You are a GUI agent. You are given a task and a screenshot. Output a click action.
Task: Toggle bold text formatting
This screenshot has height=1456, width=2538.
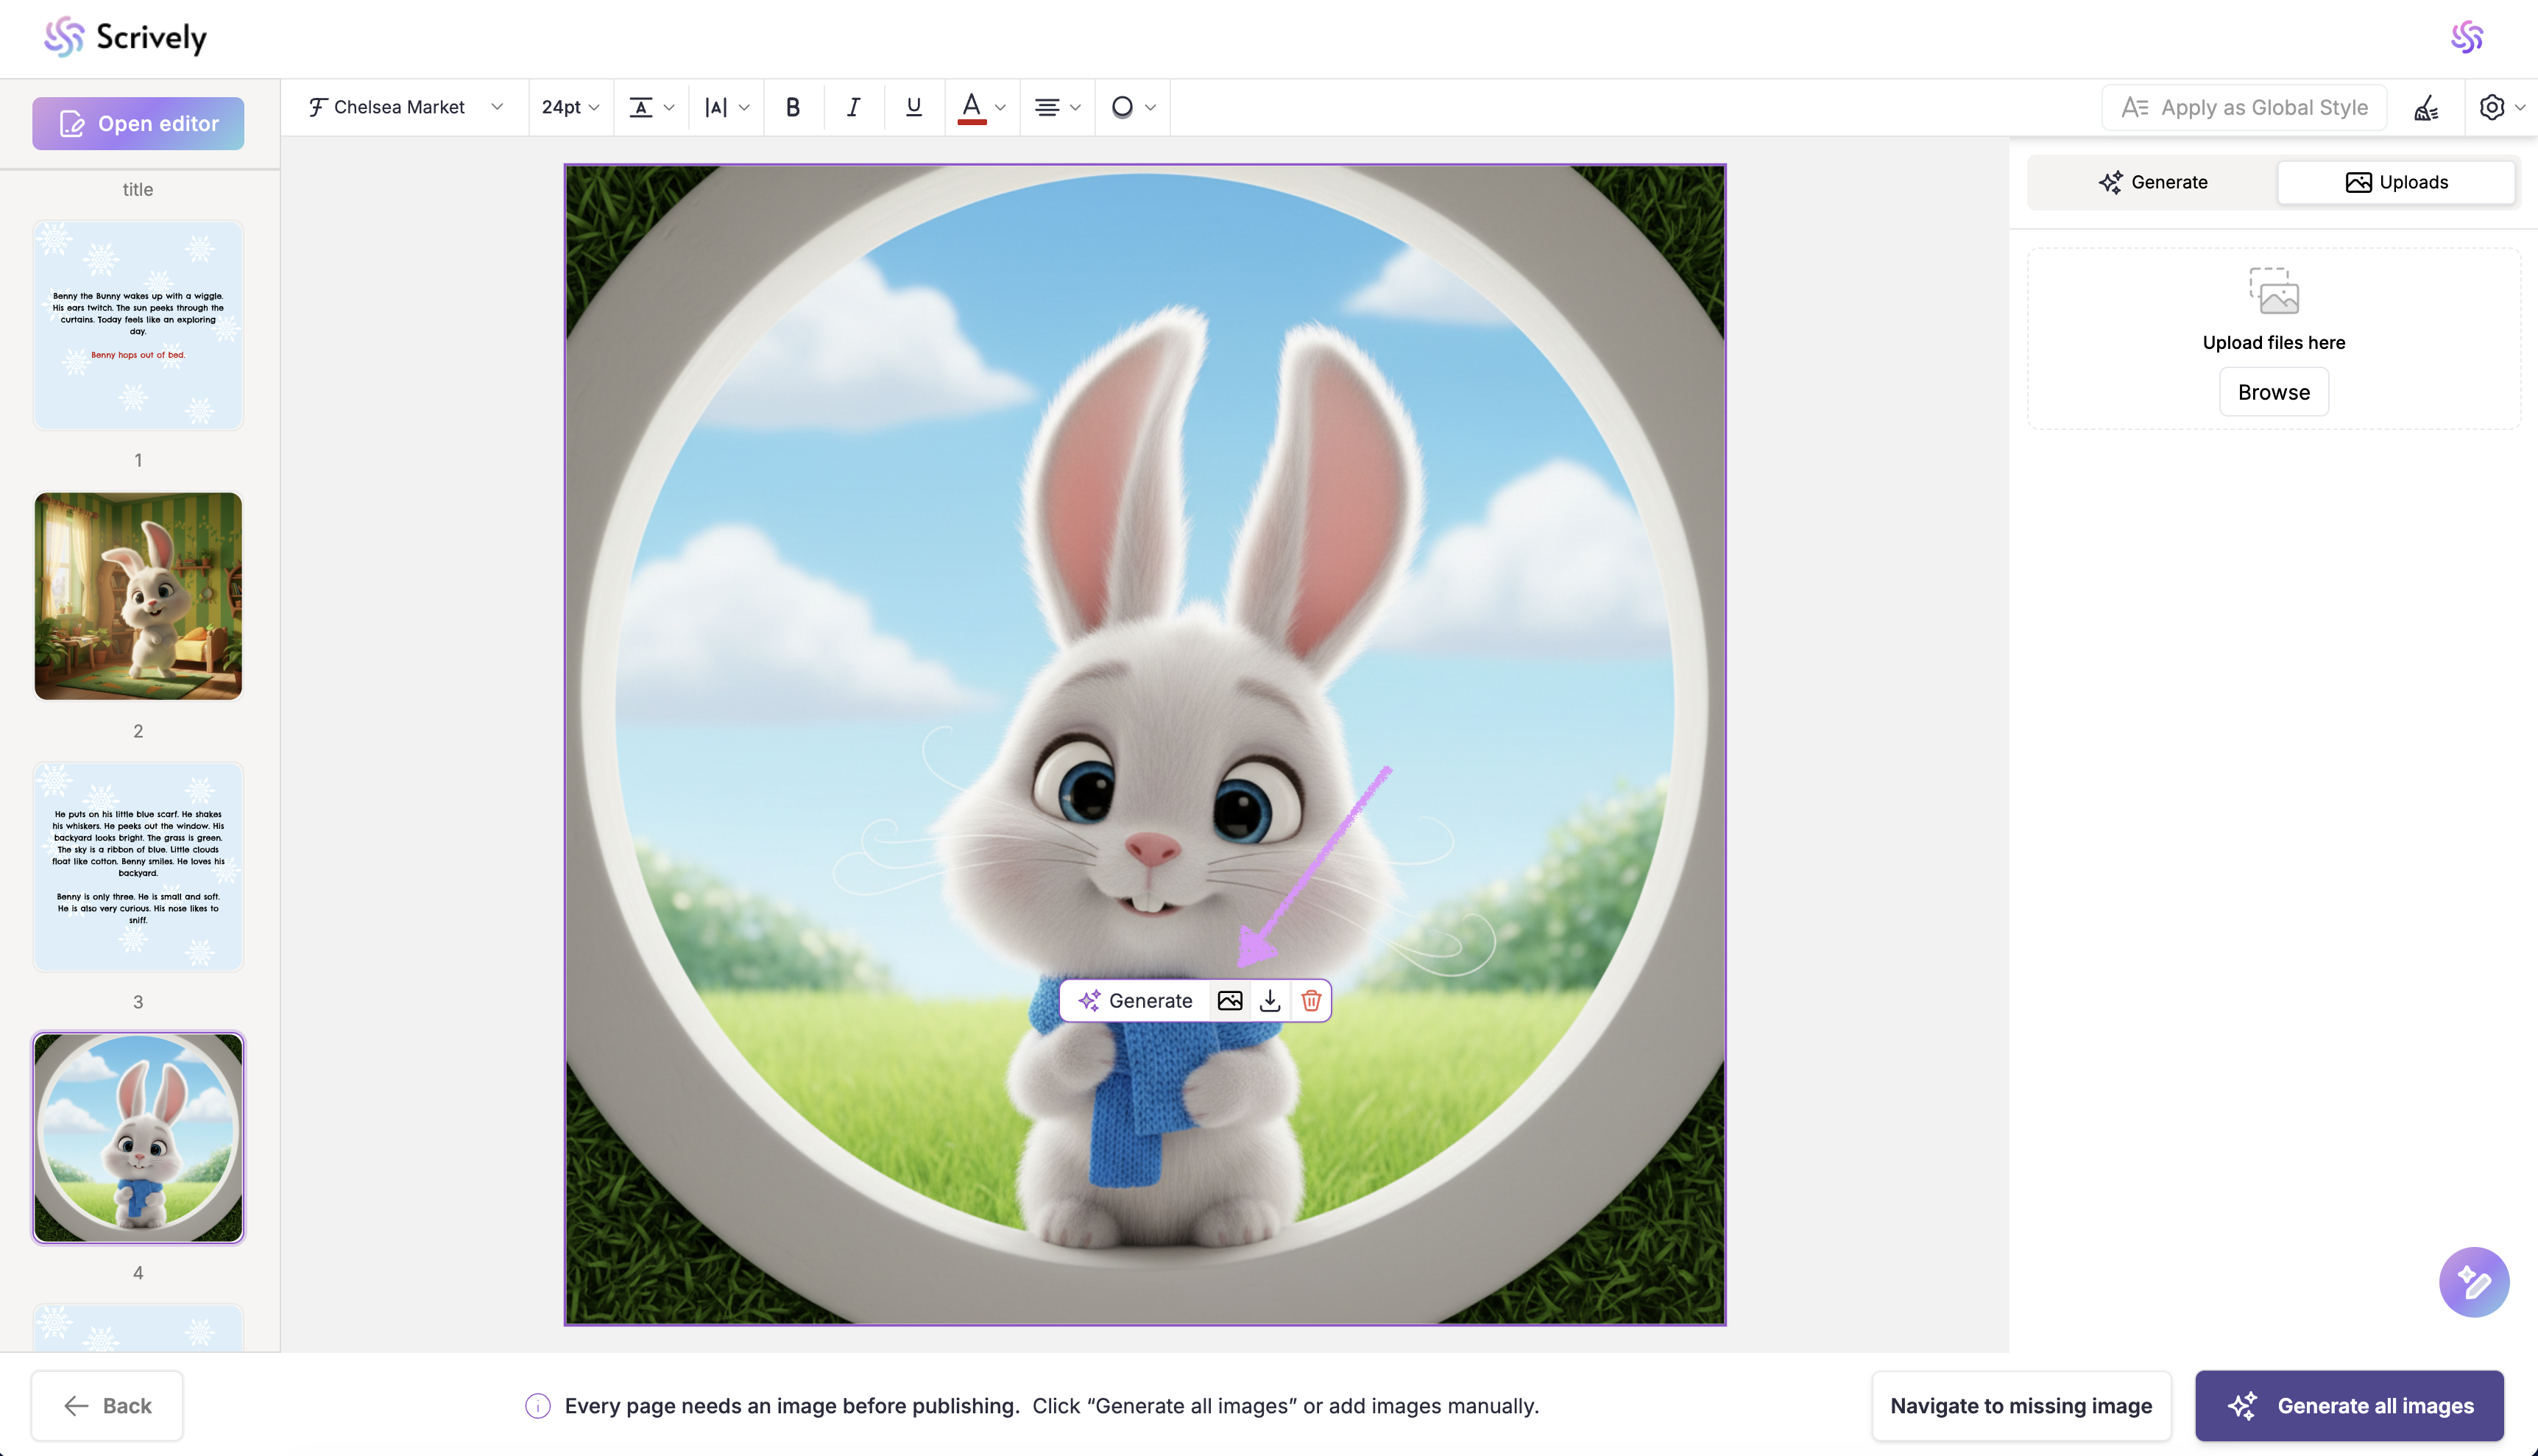[793, 107]
